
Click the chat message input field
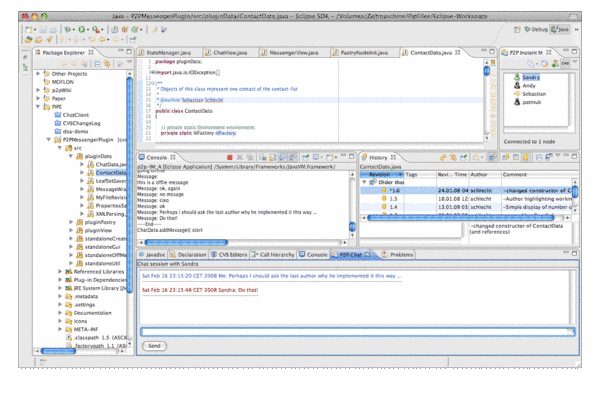pos(358,332)
